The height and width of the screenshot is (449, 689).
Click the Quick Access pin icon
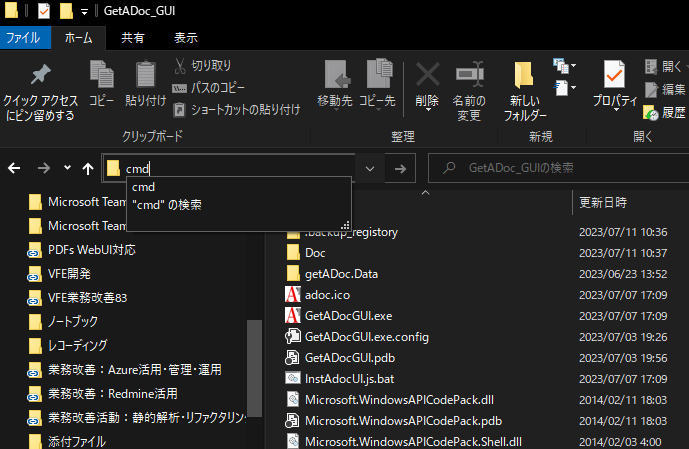pos(40,76)
